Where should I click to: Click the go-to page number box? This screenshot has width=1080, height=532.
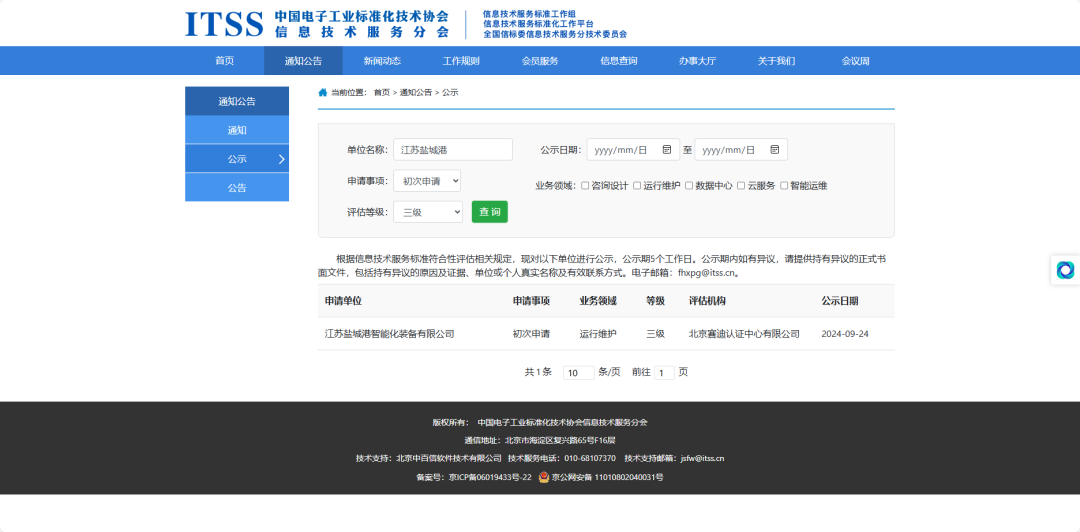[664, 372]
